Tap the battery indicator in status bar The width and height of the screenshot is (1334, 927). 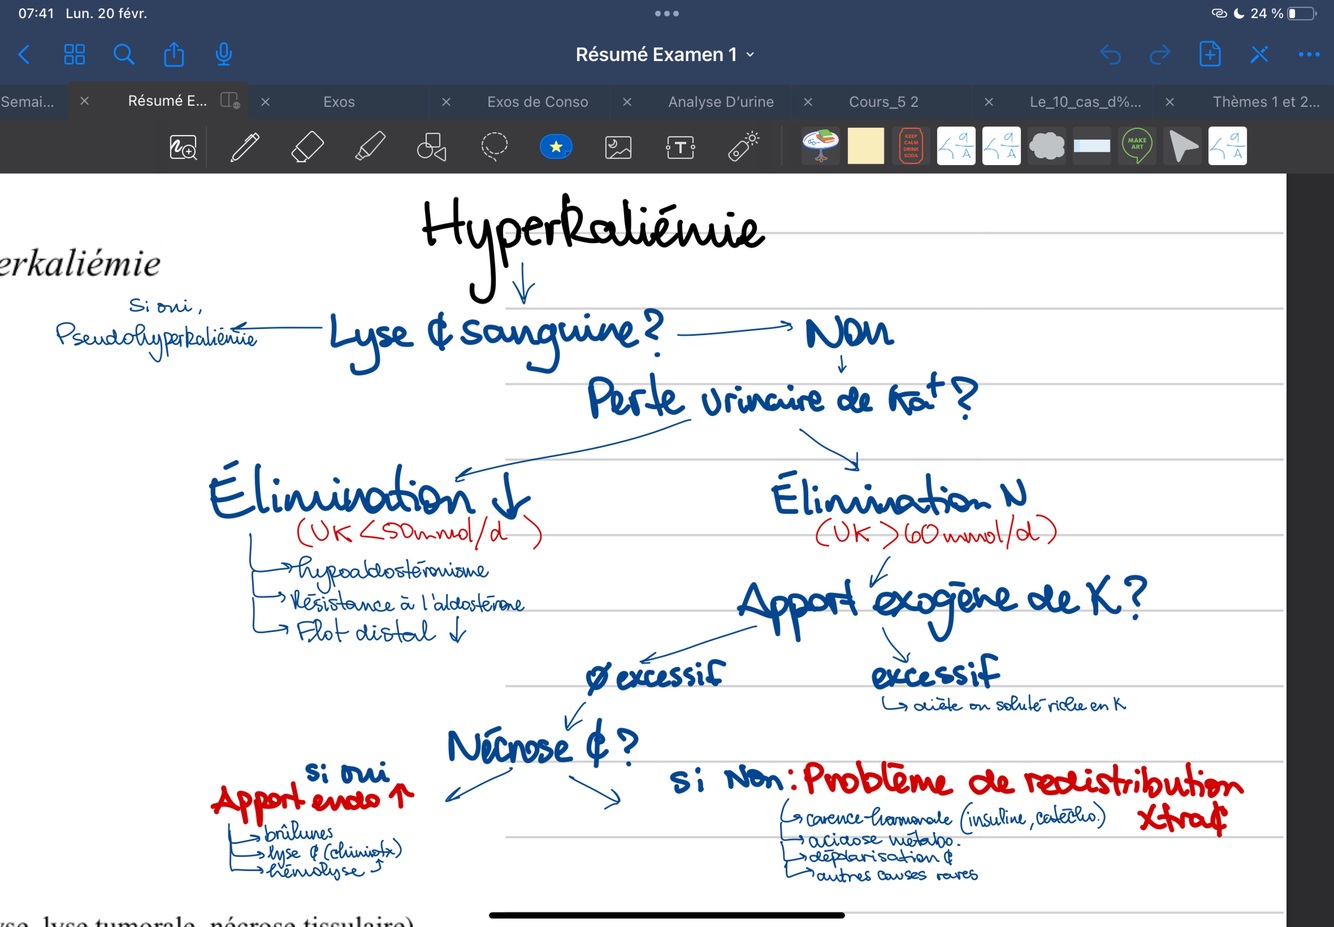[x=1302, y=14]
